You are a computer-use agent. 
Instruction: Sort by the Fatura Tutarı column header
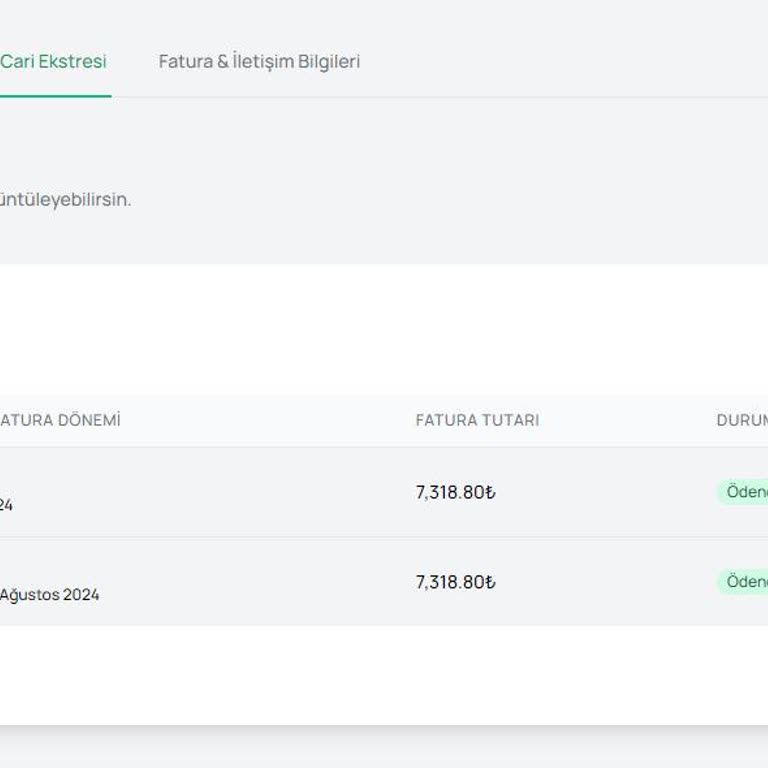(x=477, y=420)
